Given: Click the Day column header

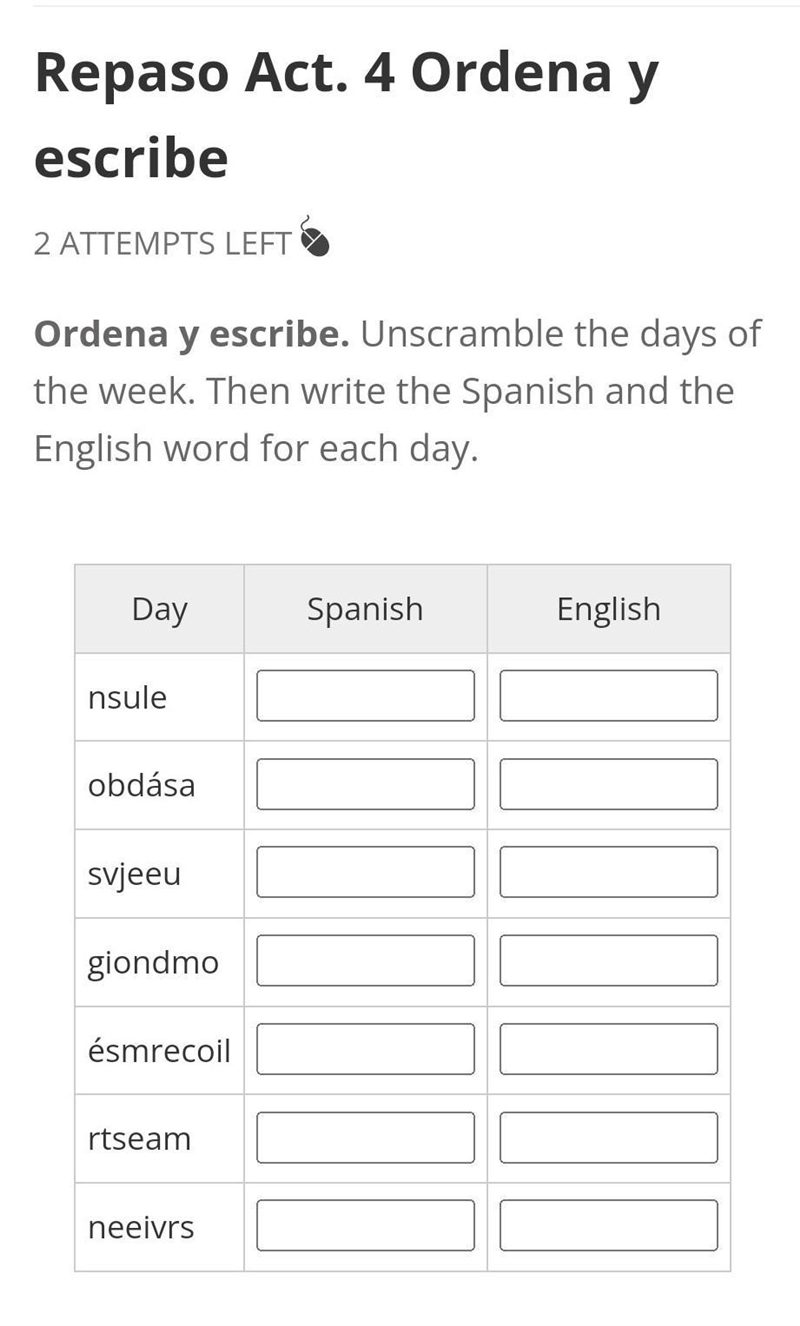Looking at the screenshot, I should pos(160,609).
